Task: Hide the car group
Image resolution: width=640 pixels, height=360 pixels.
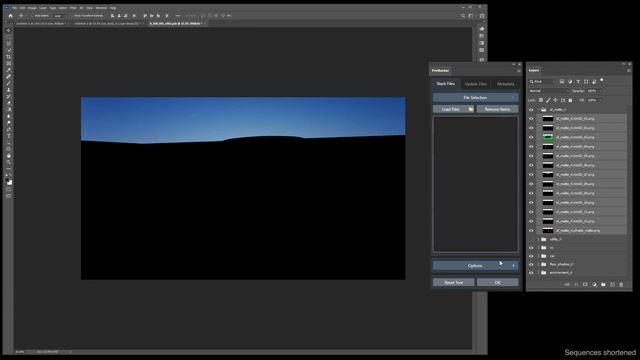Action: 531,256
